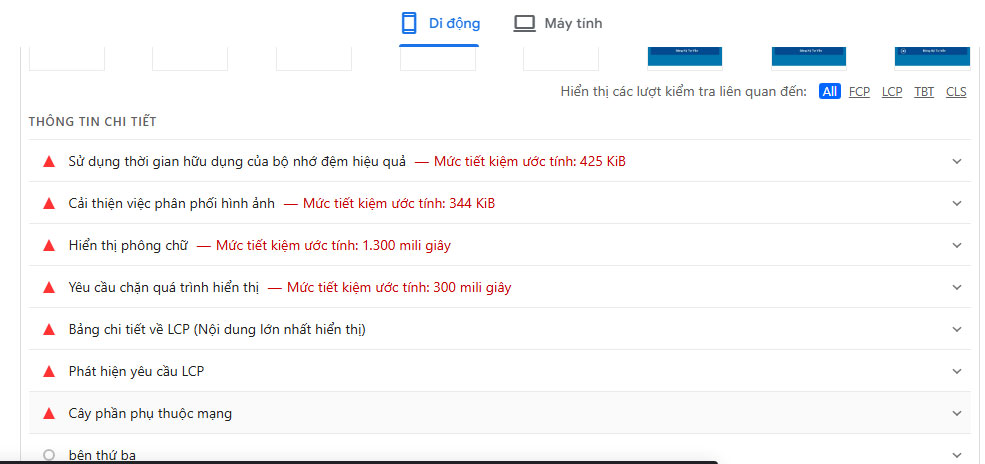985x464 pixels.
Task: Expand the bên thứ ba chevron
Action: [957, 455]
